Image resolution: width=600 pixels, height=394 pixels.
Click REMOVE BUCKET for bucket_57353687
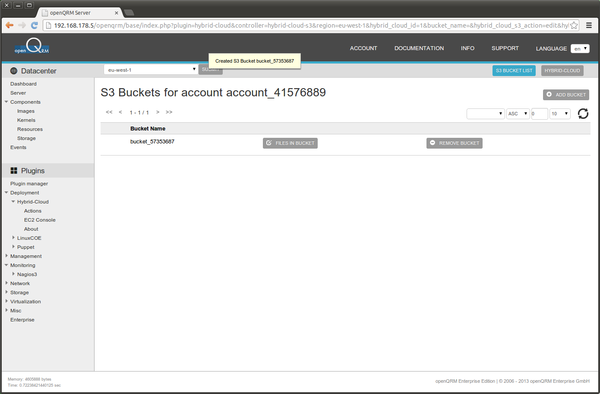pos(454,143)
